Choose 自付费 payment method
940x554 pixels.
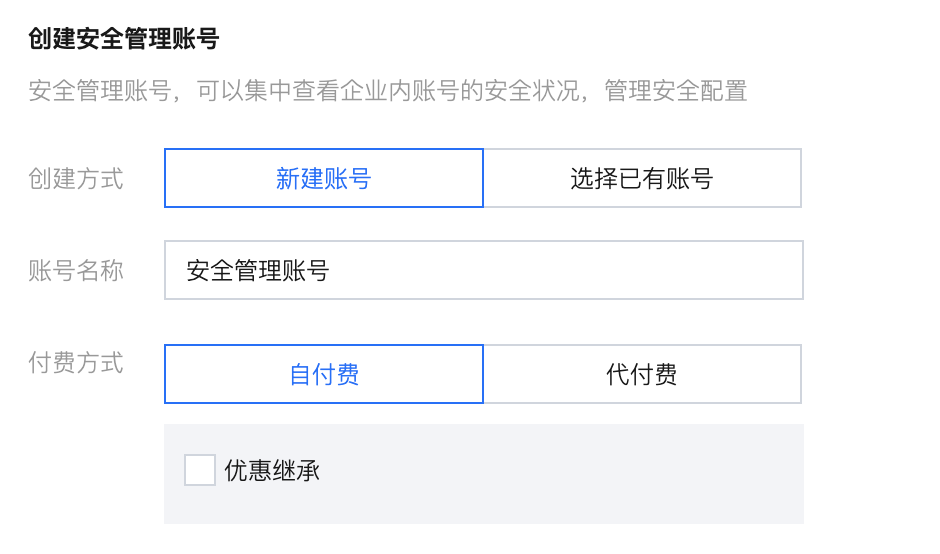pyautogui.click(x=323, y=375)
